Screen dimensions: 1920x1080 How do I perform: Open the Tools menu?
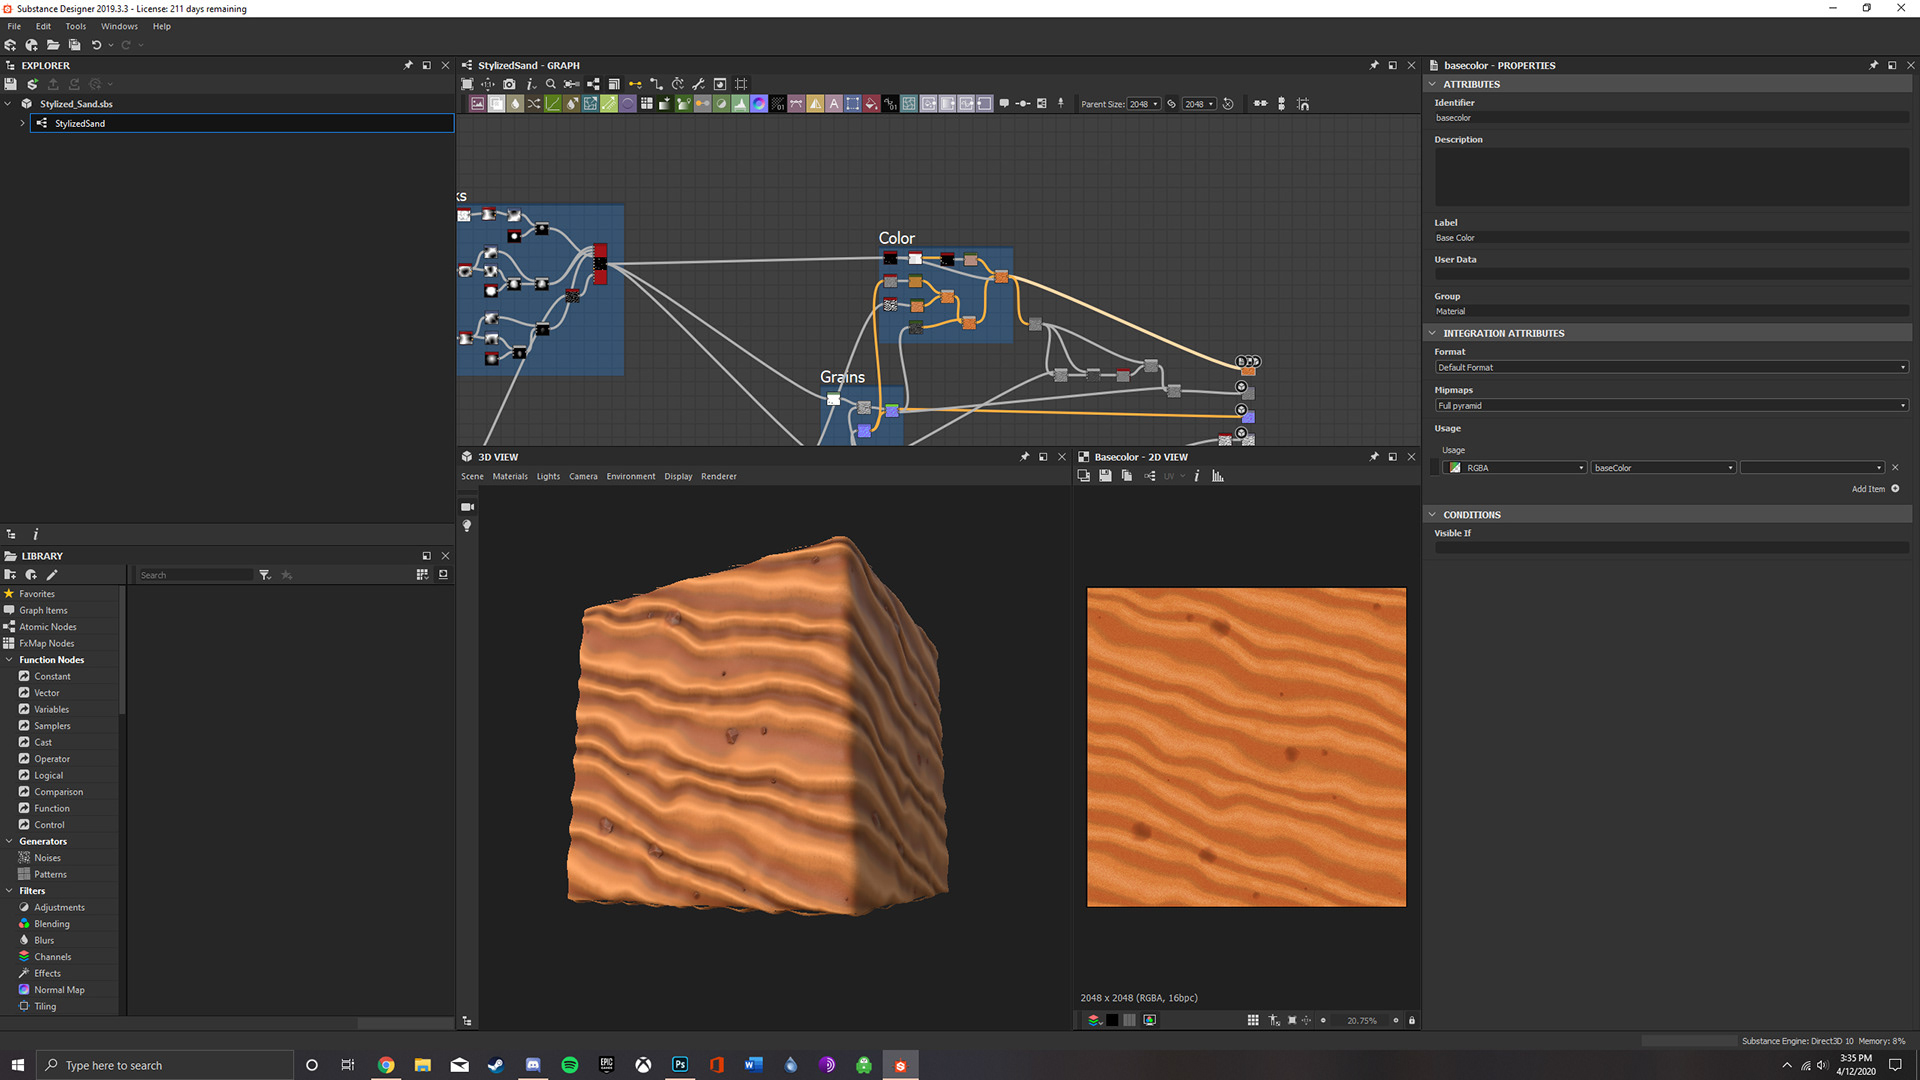(76, 26)
